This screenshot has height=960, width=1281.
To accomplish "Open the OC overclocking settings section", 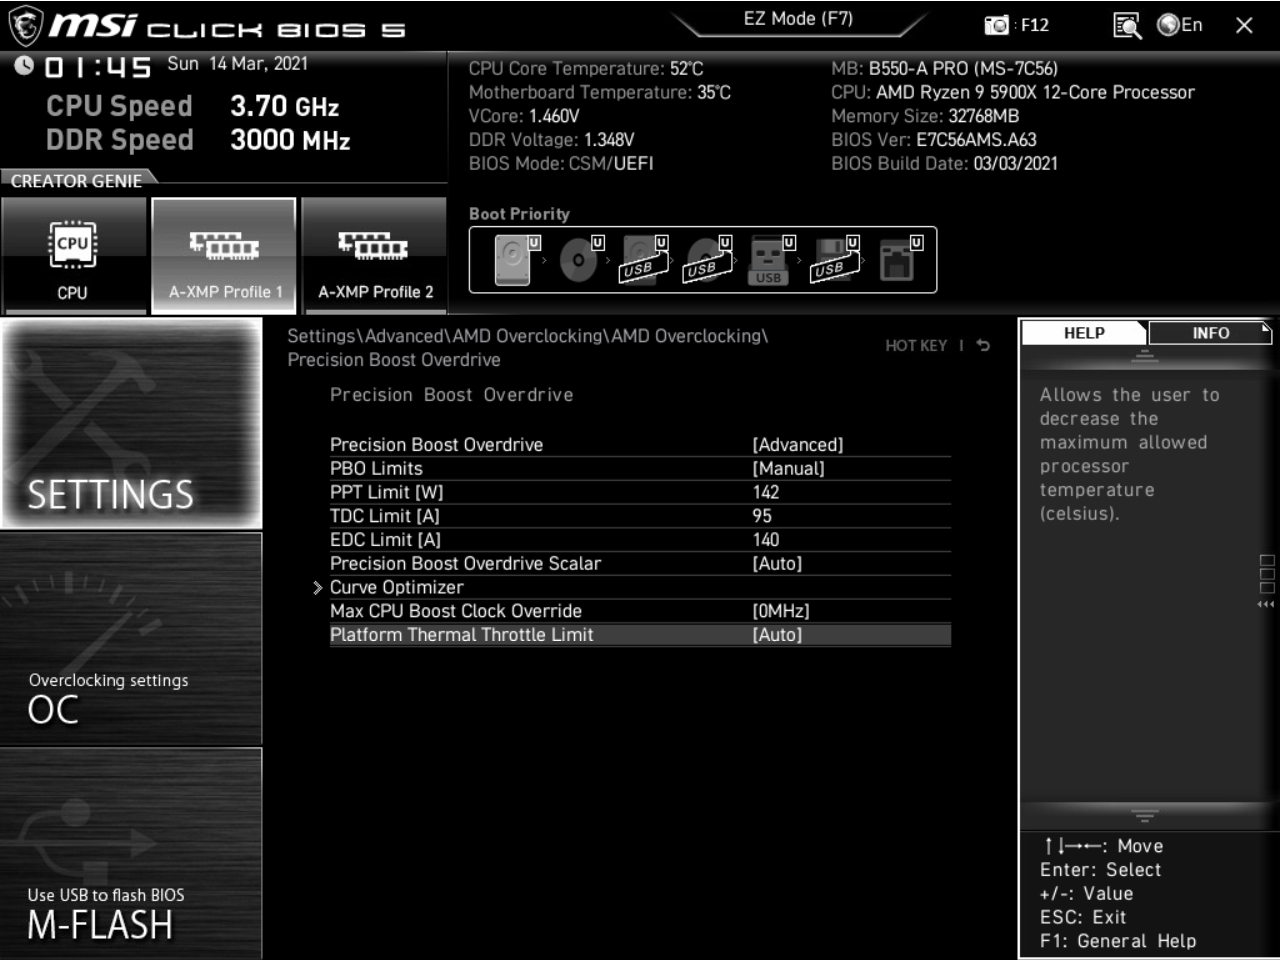I will (131, 639).
